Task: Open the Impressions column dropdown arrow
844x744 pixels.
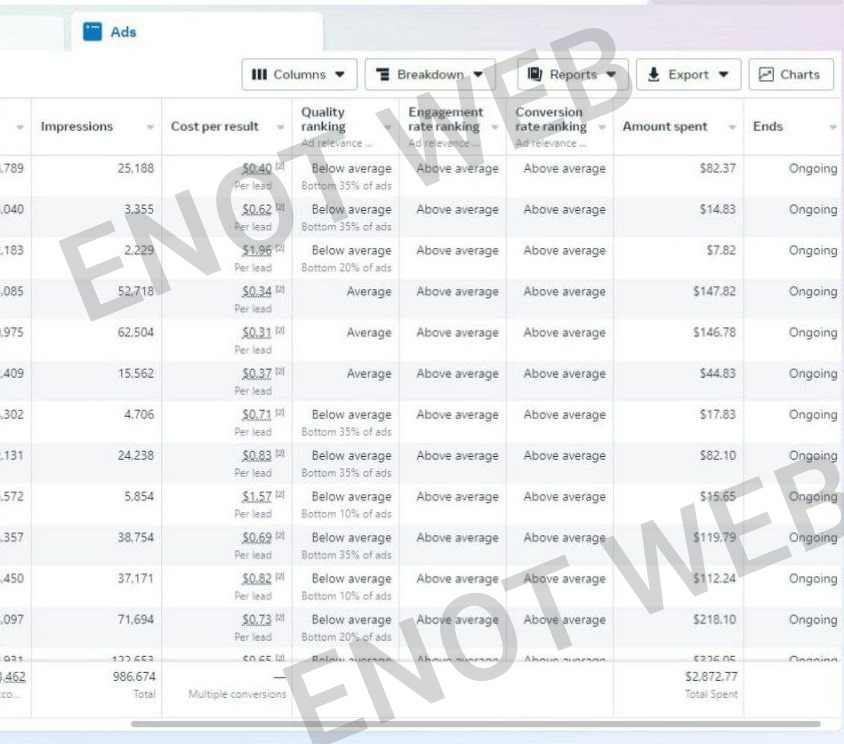Action: click(x=150, y=127)
